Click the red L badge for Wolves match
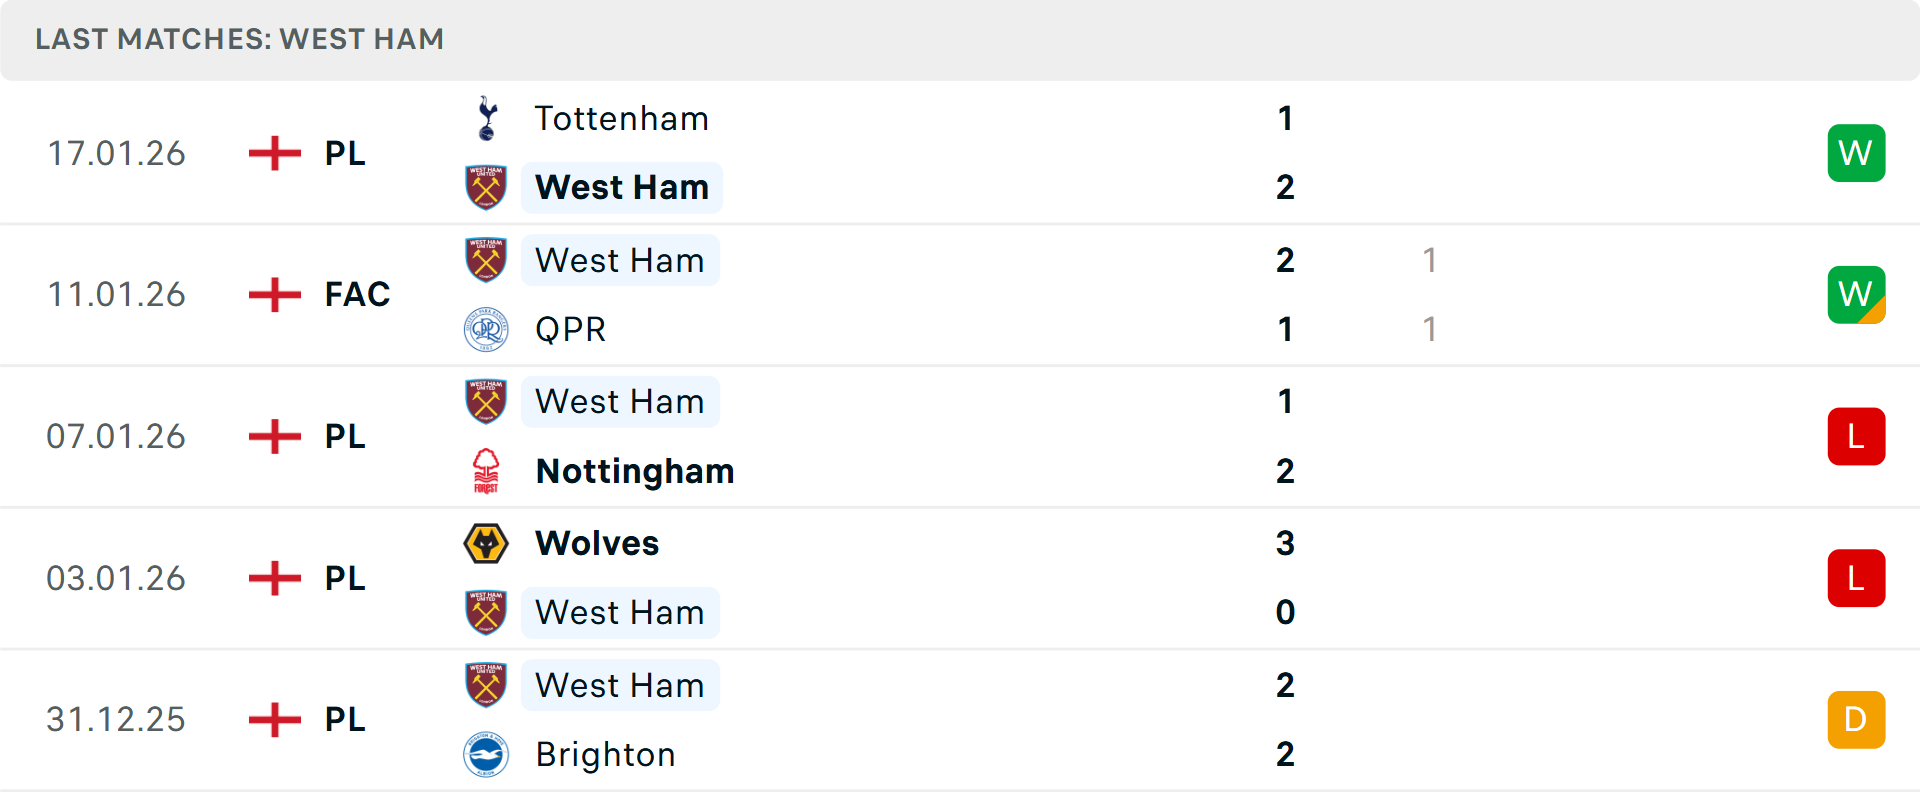Image resolution: width=1920 pixels, height=792 pixels. [1856, 578]
